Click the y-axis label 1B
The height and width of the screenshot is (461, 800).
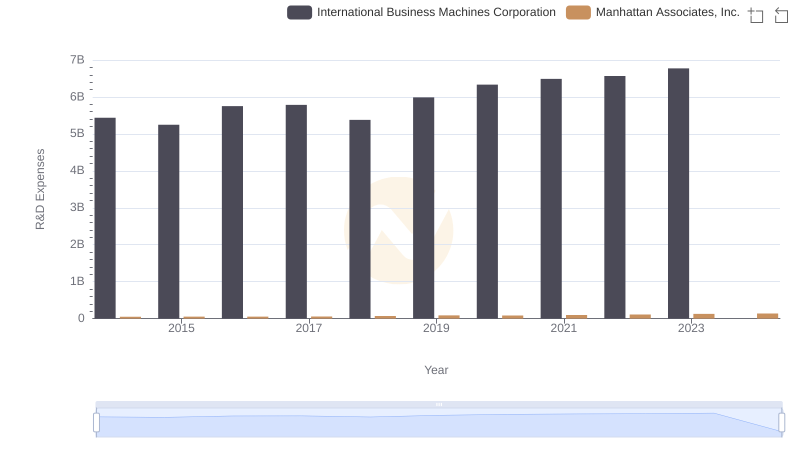[77, 281]
